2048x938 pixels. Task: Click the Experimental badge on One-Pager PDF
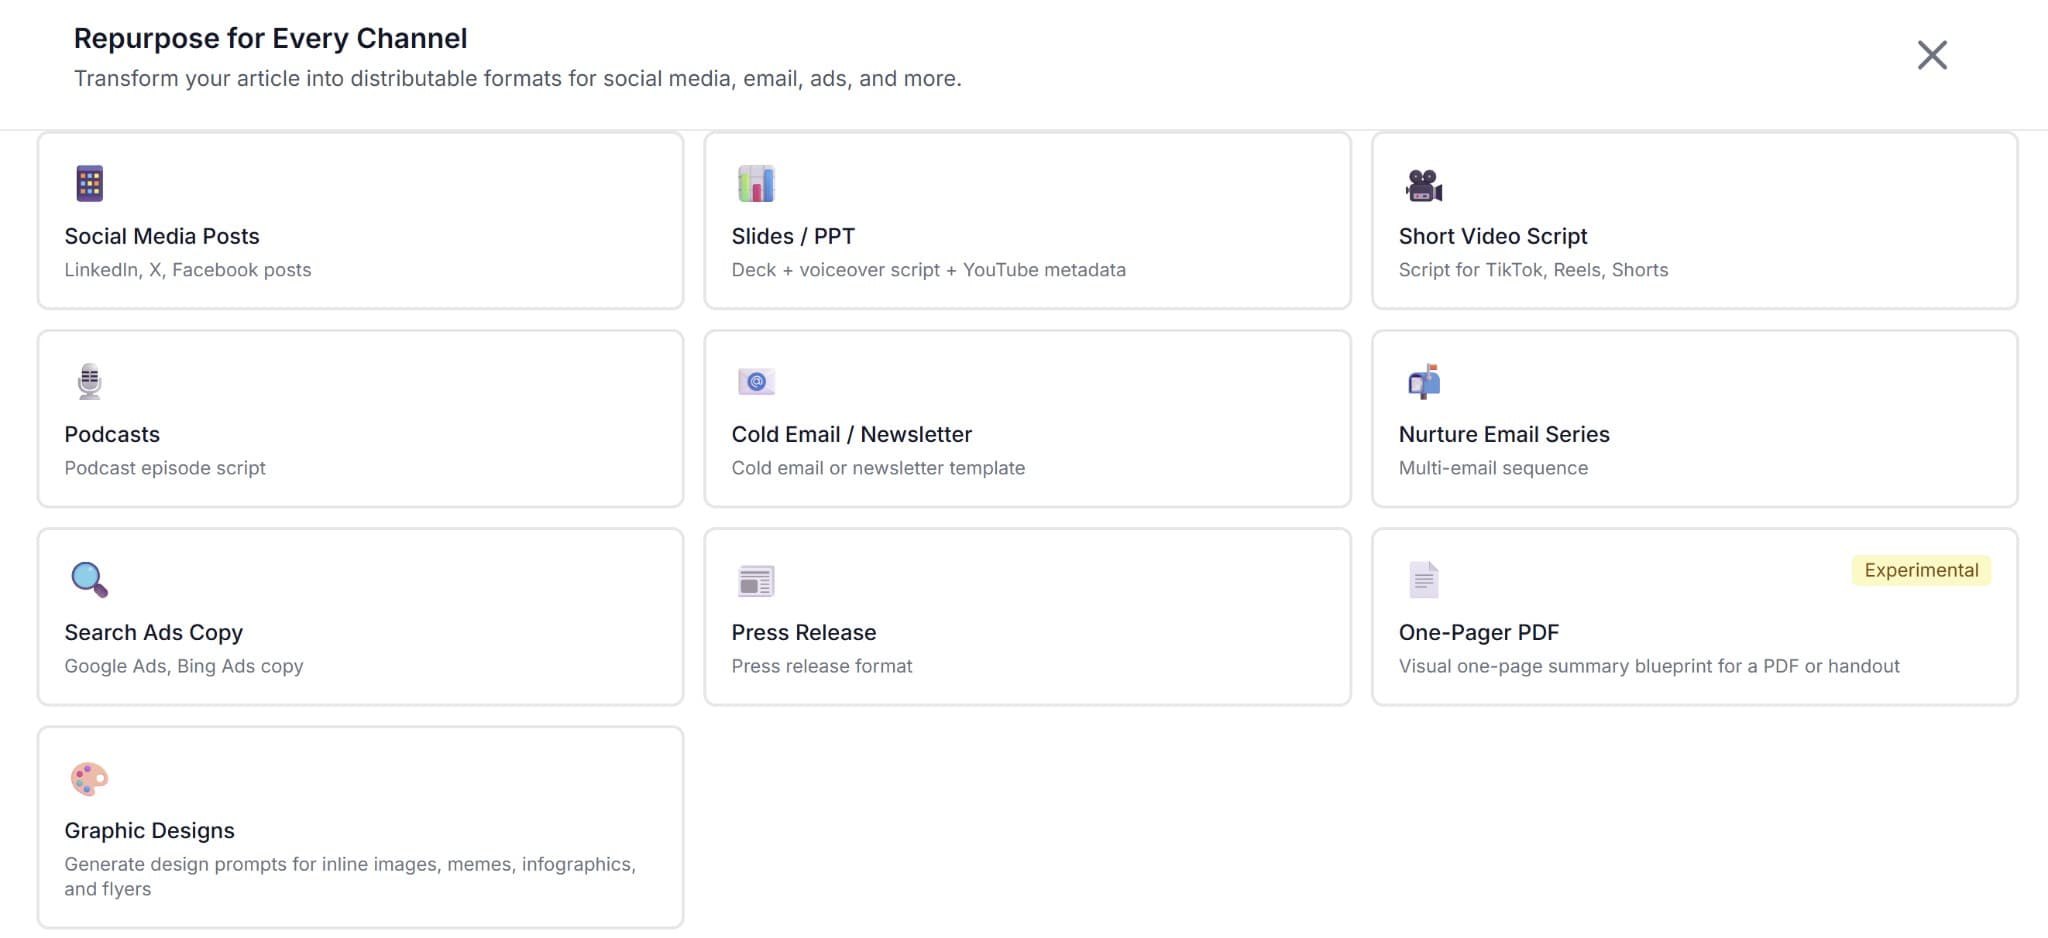pos(1920,570)
